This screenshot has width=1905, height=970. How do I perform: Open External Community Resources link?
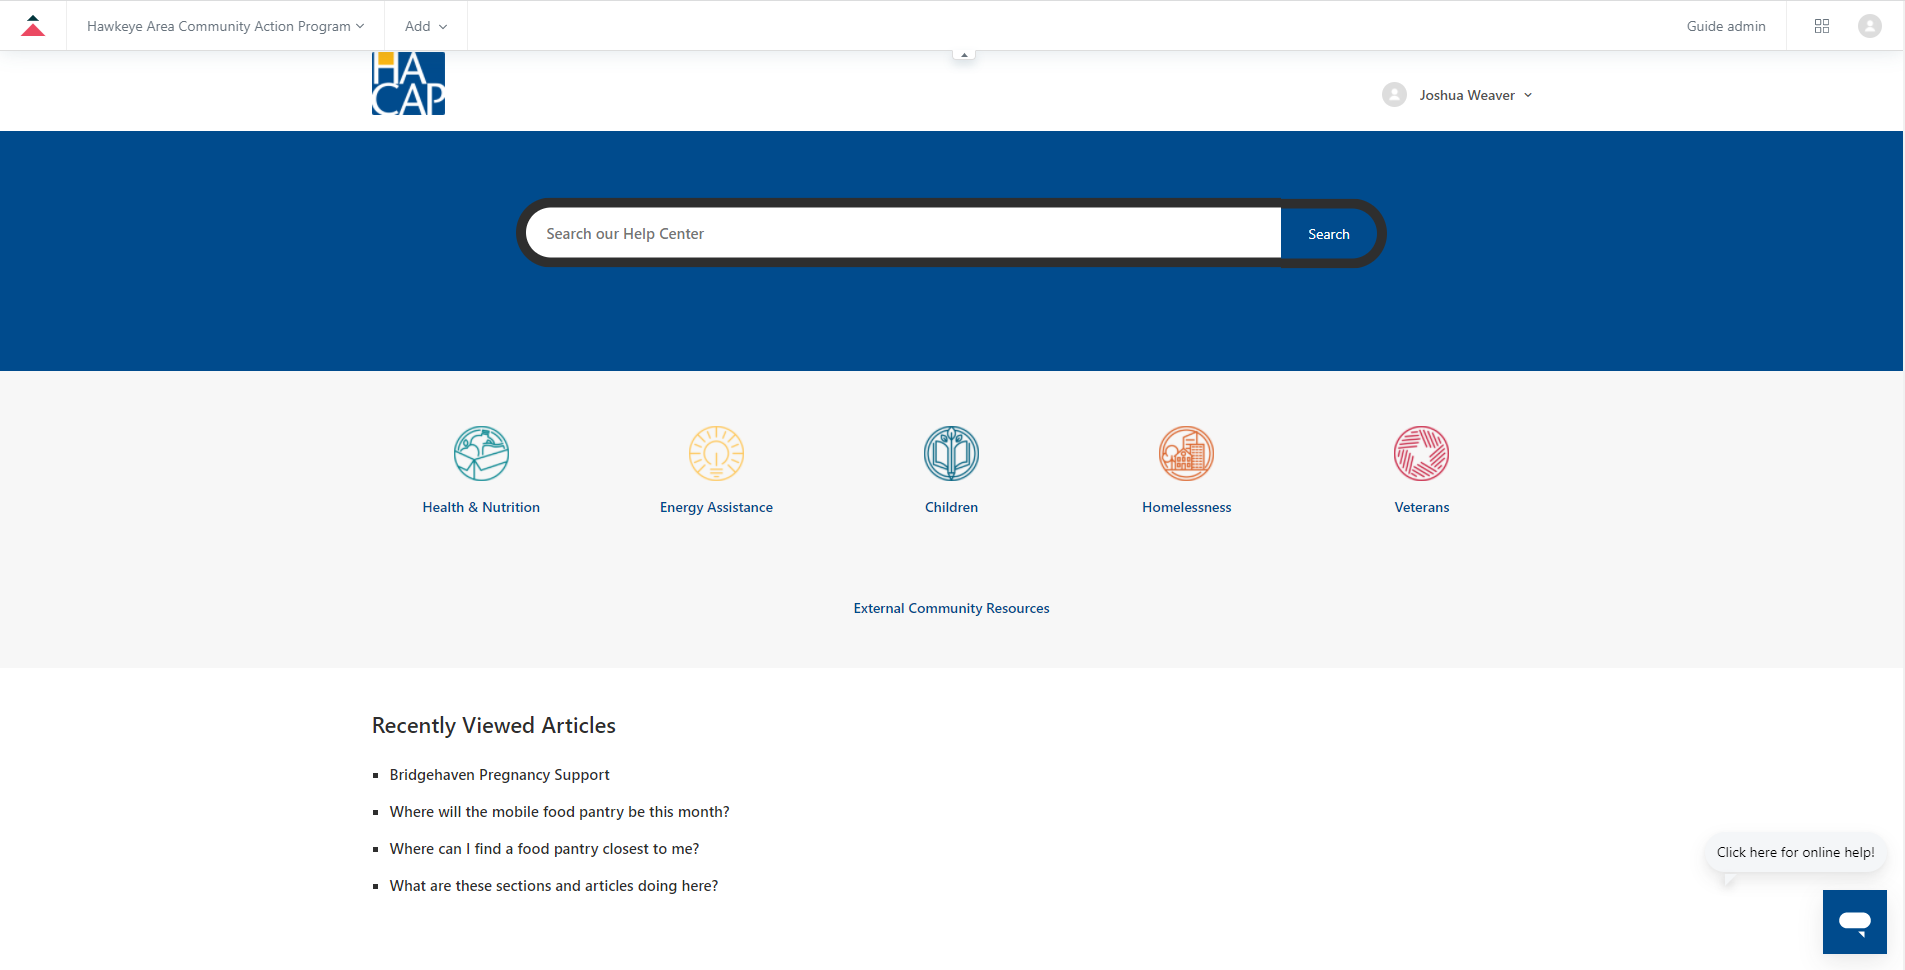[x=951, y=608]
